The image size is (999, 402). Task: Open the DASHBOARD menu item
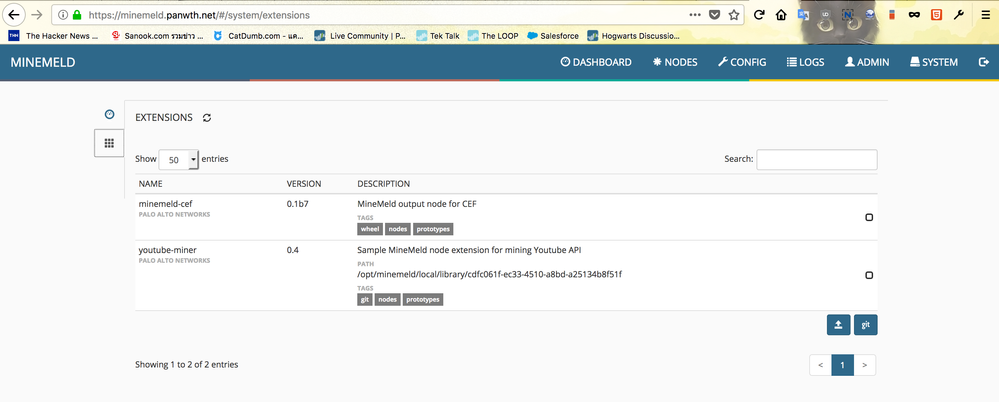coord(596,62)
